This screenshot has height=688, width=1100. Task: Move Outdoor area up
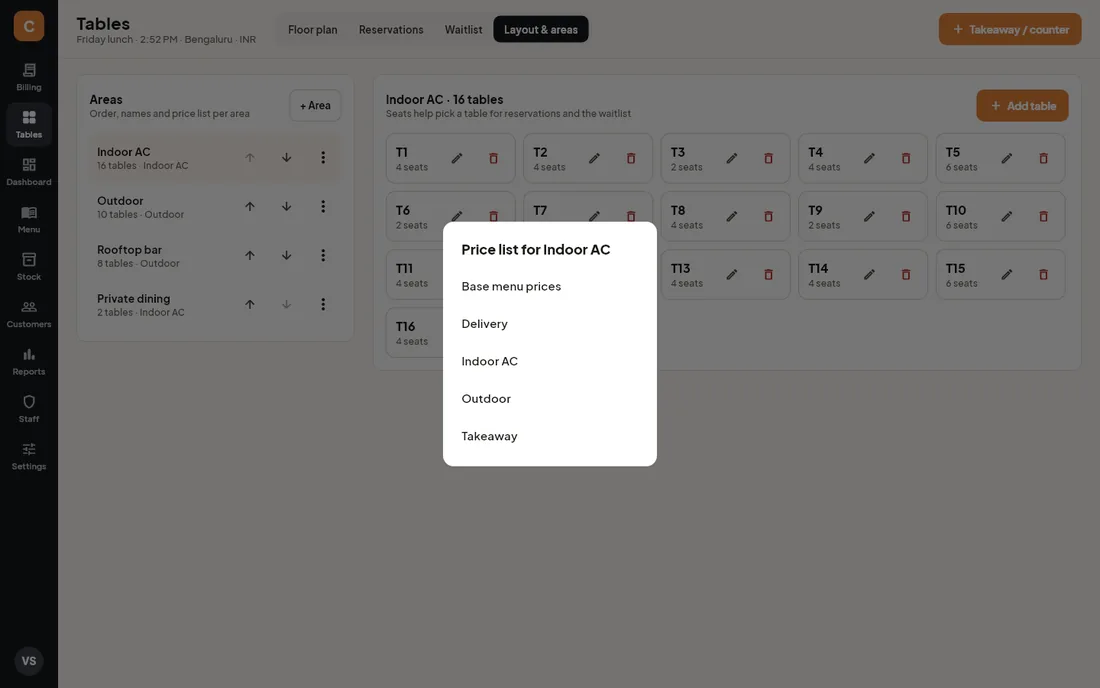[250, 207]
